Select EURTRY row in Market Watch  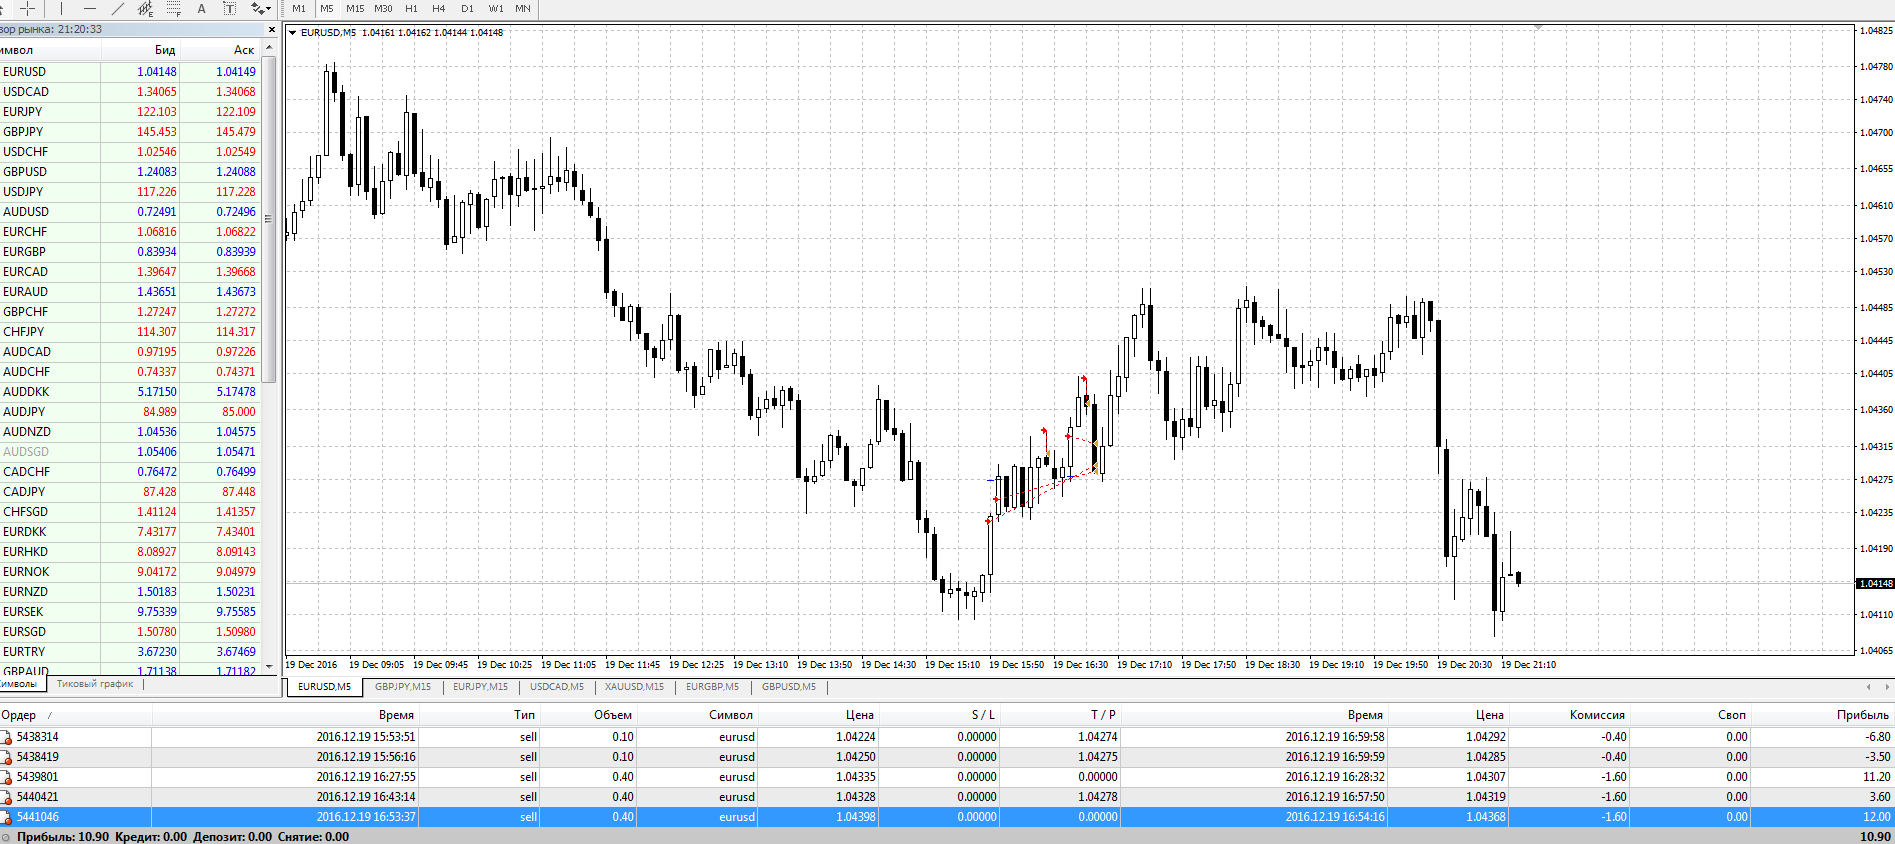click(x=130, y=652)
